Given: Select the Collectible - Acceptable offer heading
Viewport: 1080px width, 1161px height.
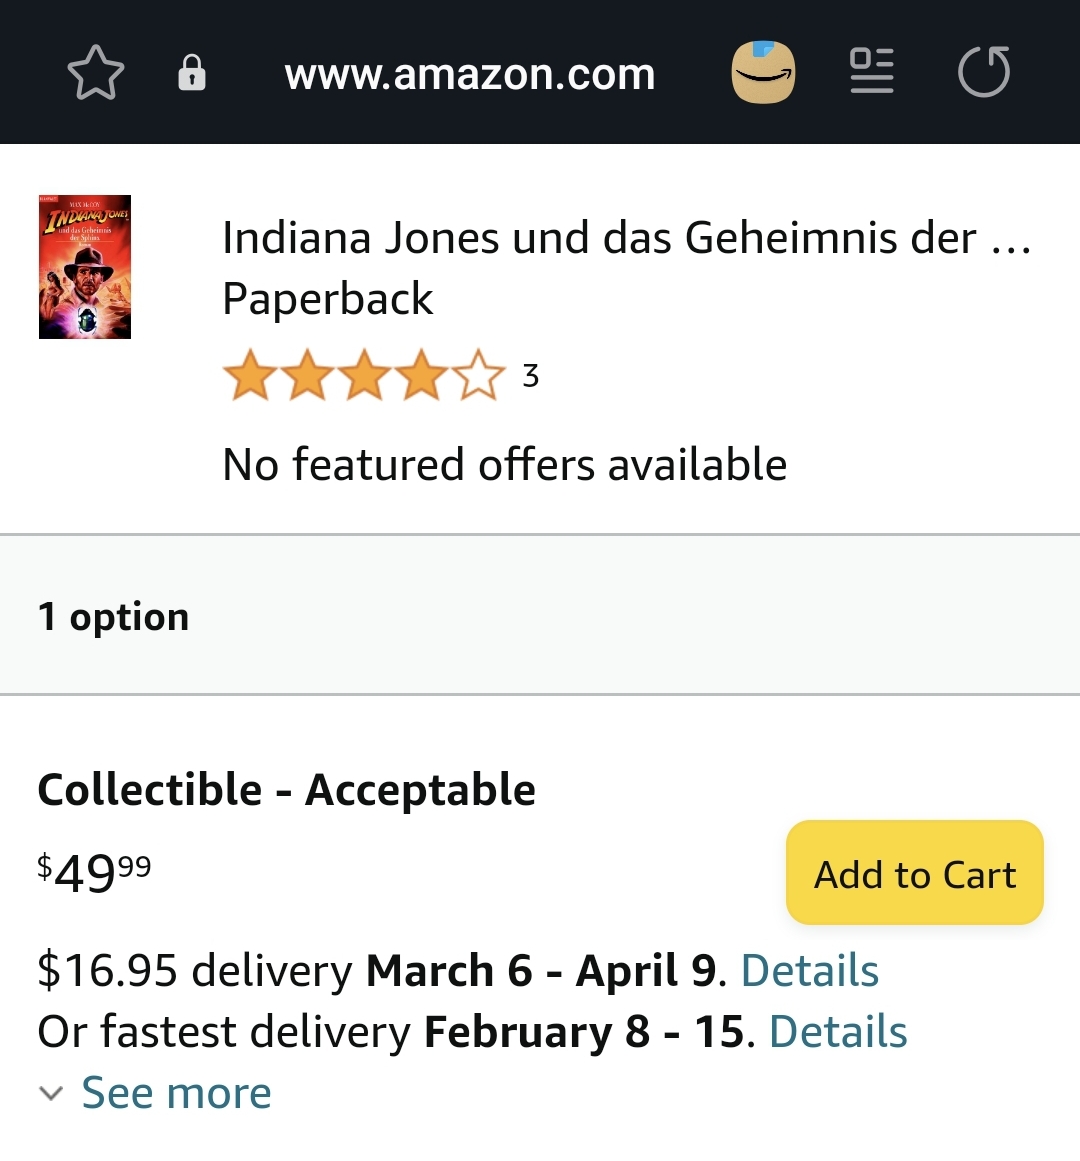Looking at the screenshot, I should 286,790.
